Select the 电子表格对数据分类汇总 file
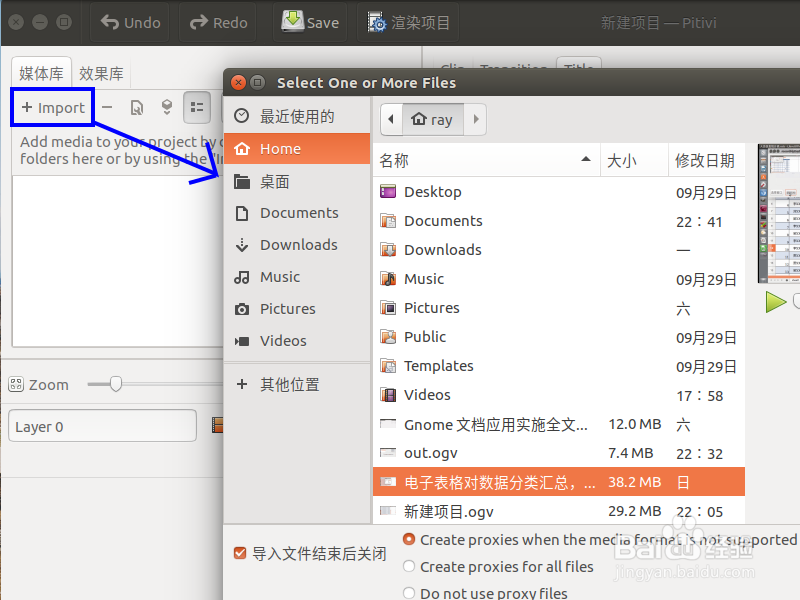Image resolution: width=800 pixels, height=600 pixels. 559,482
